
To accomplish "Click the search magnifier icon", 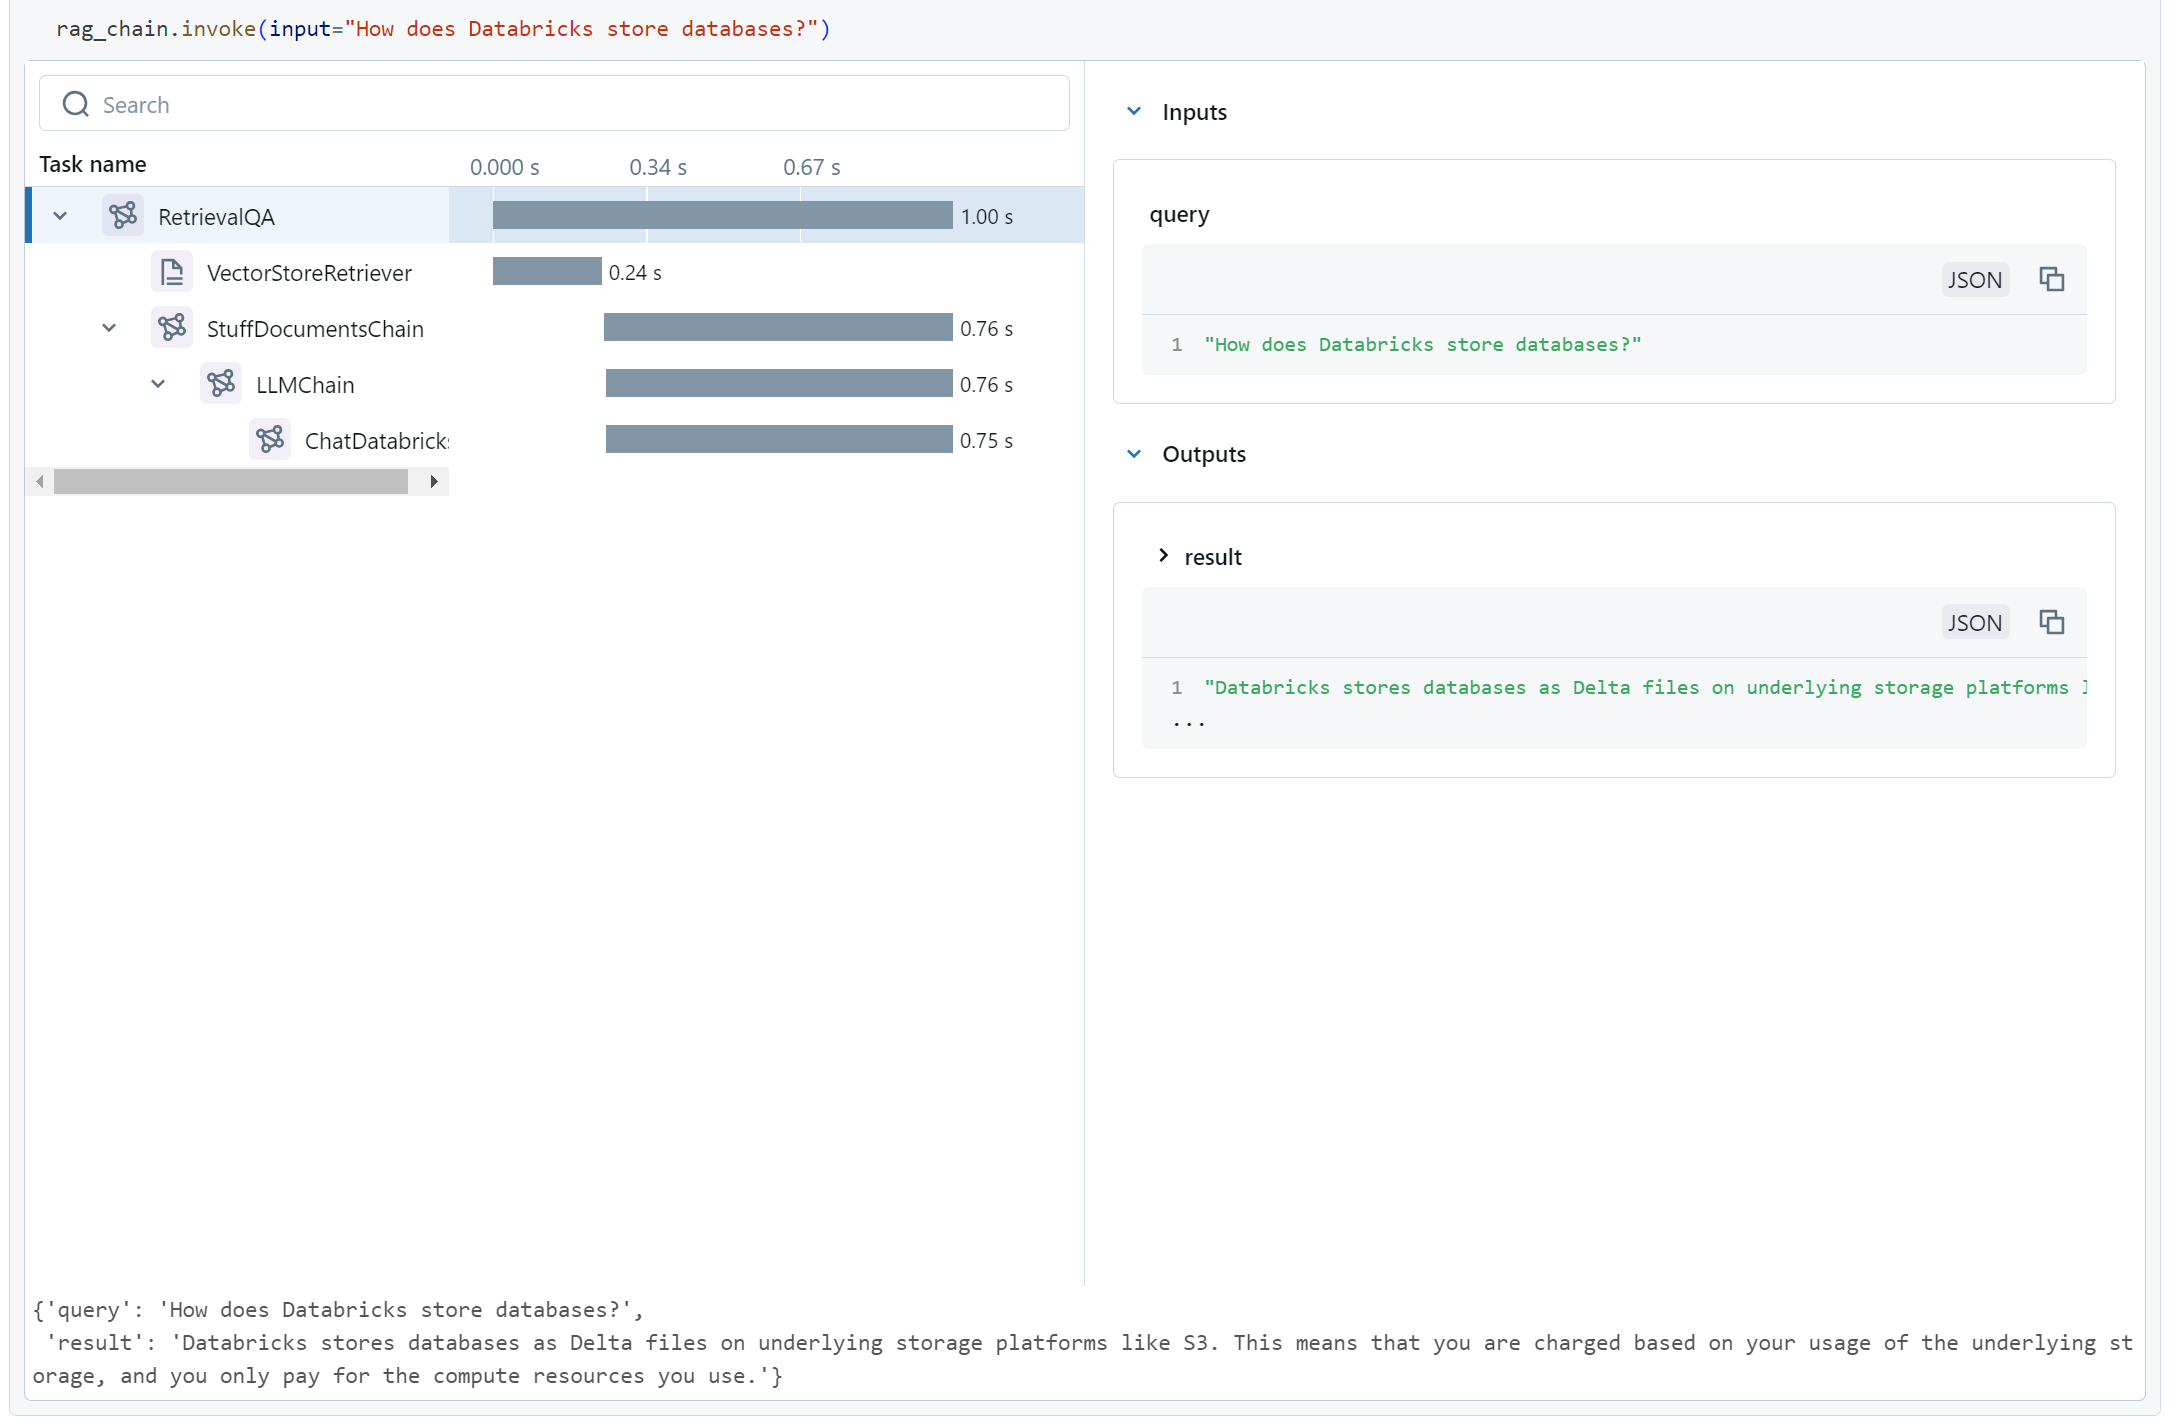I will [76, 104].
